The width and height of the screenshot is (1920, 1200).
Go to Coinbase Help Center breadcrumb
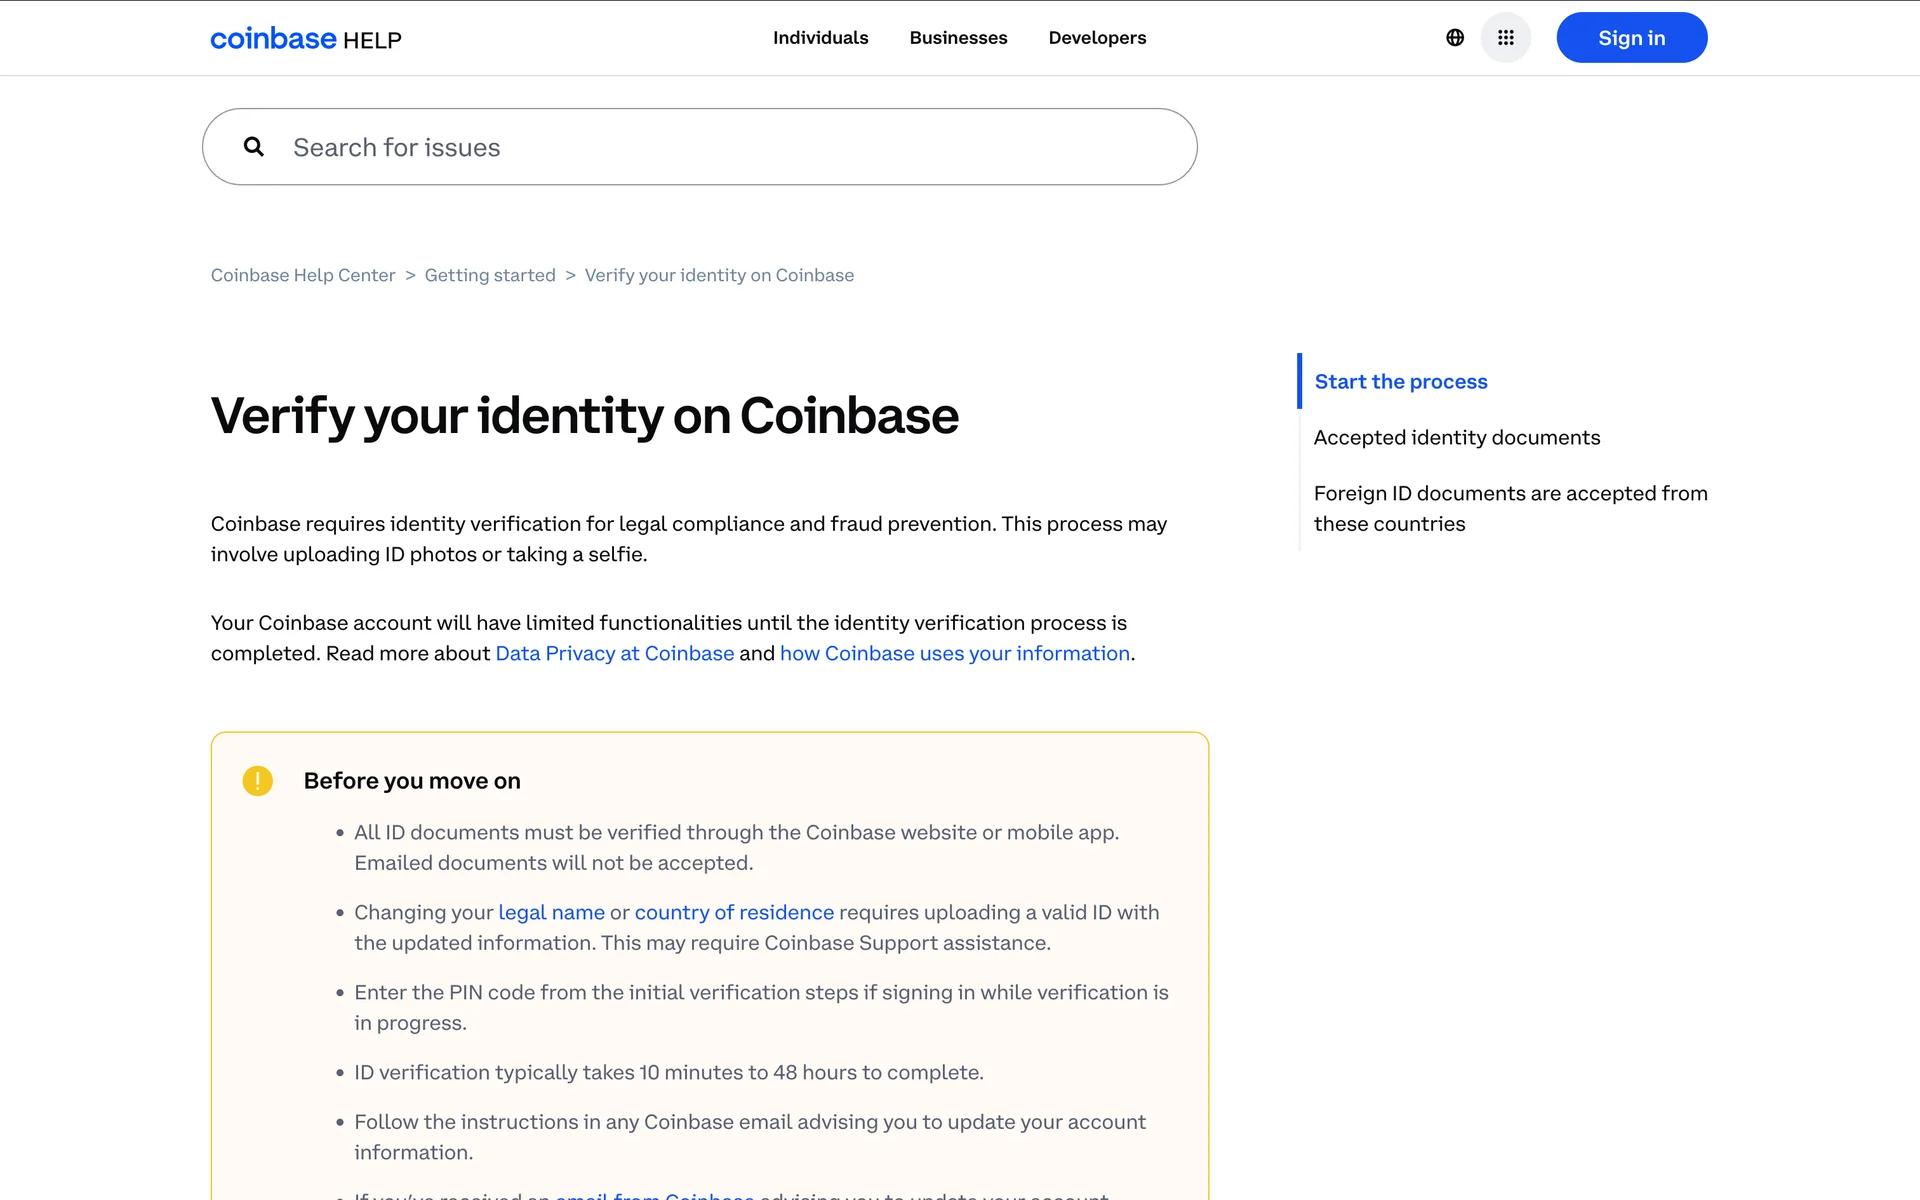(303, 275)
